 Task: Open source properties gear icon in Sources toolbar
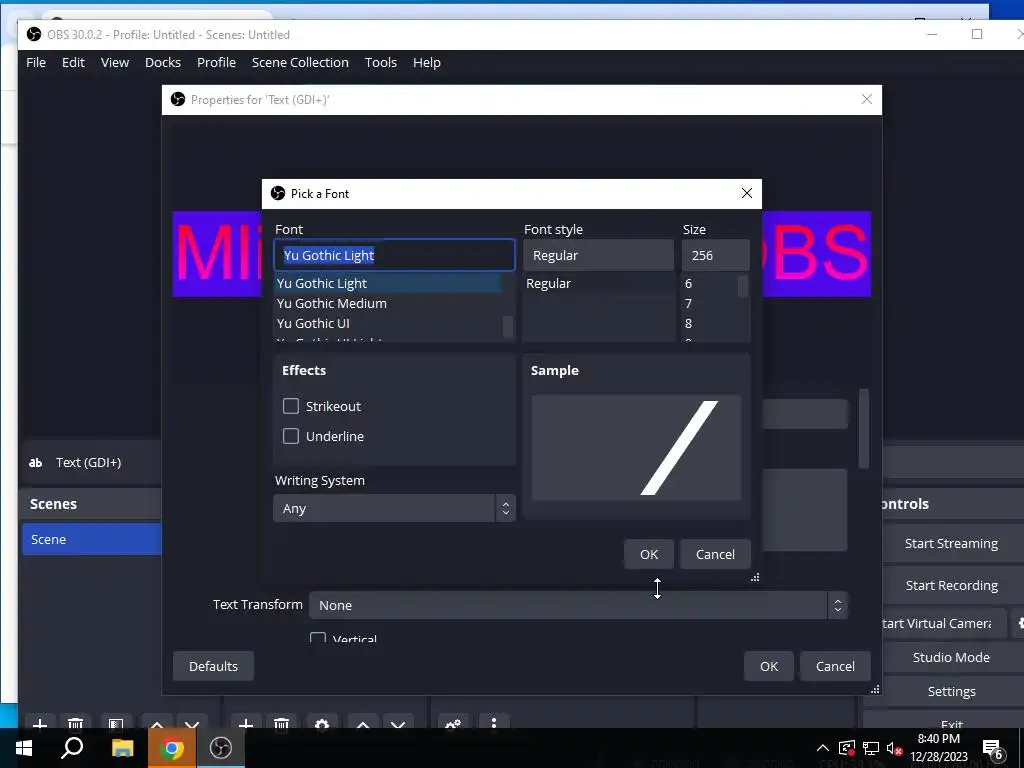pyautogui.click(x=322, y=723)
